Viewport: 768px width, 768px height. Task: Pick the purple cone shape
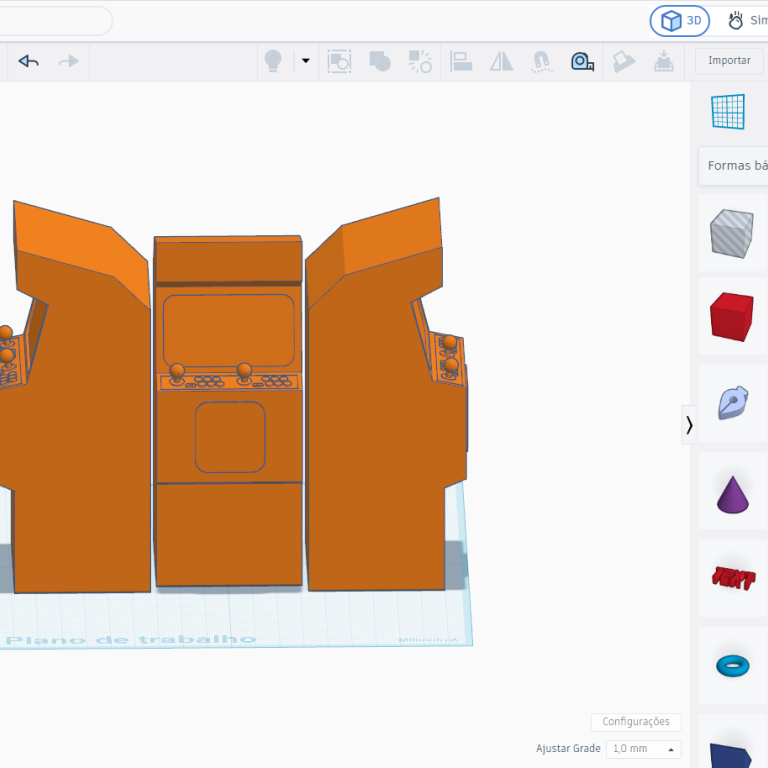click(x=733, y=495)
